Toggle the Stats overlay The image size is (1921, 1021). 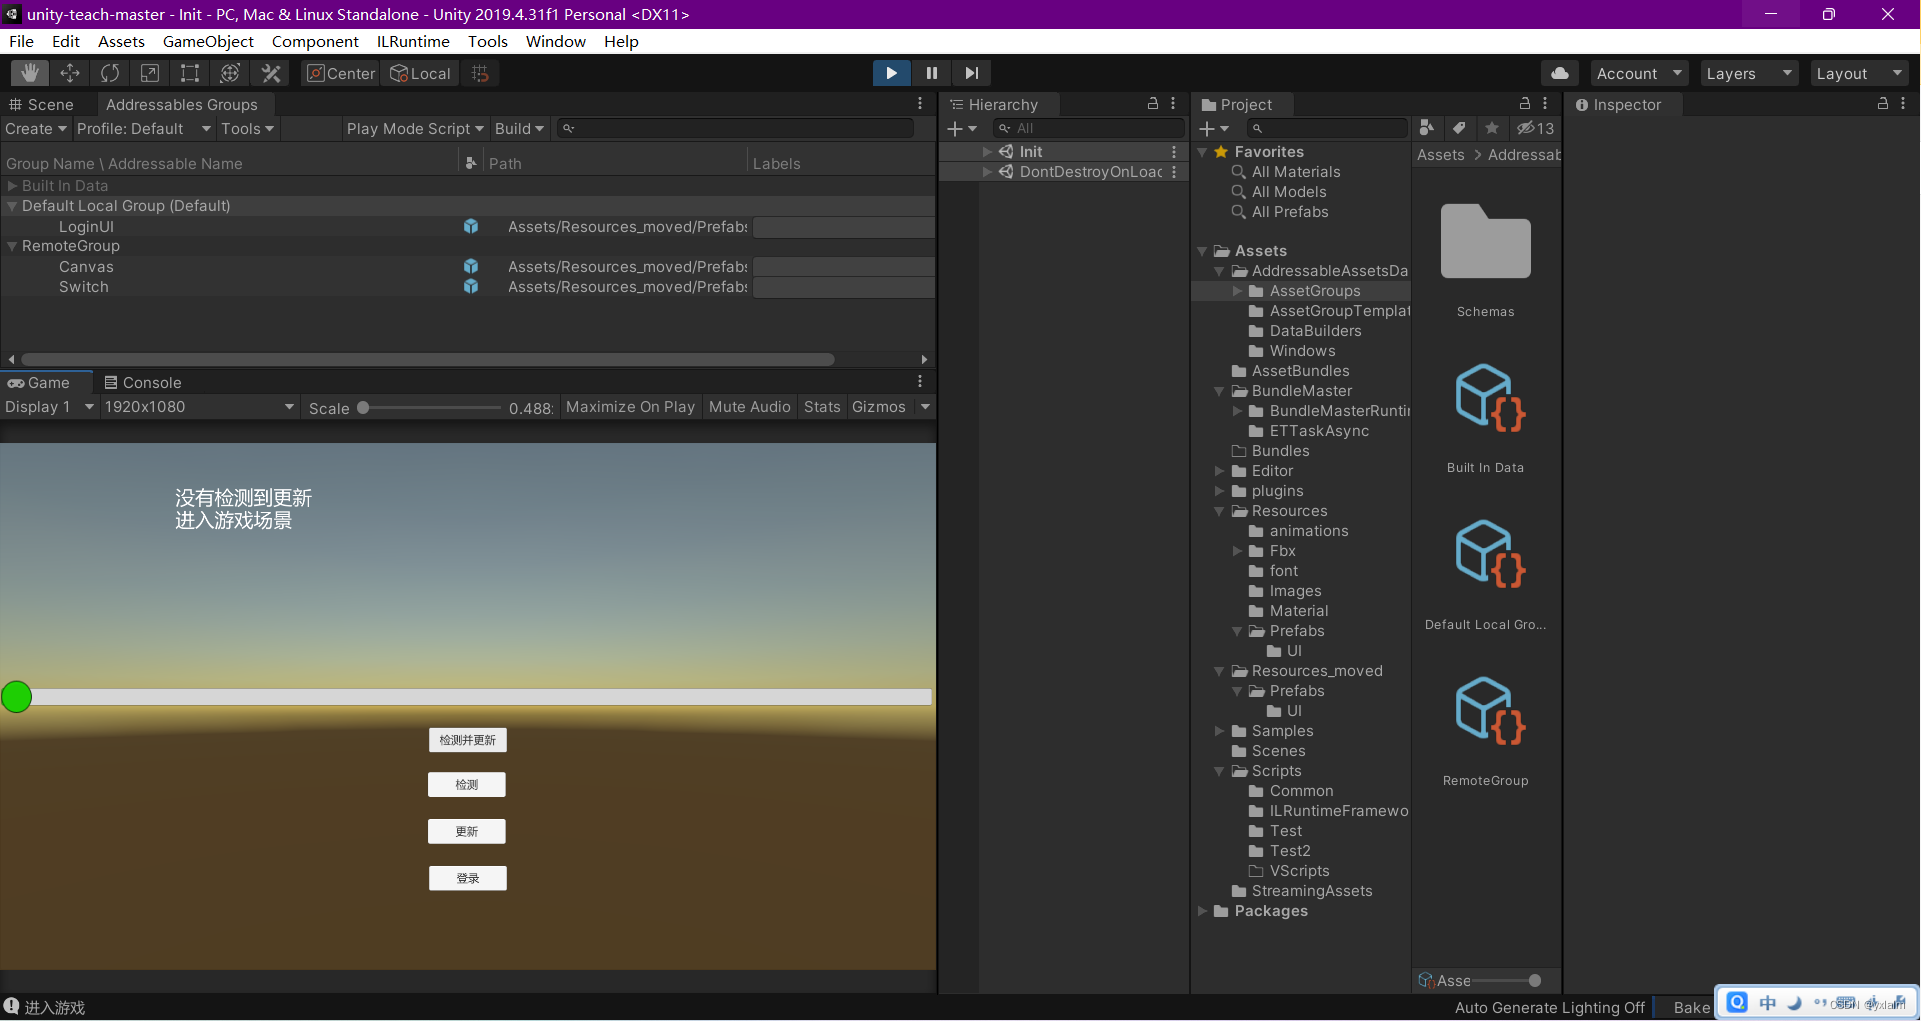tap(822, 407)
